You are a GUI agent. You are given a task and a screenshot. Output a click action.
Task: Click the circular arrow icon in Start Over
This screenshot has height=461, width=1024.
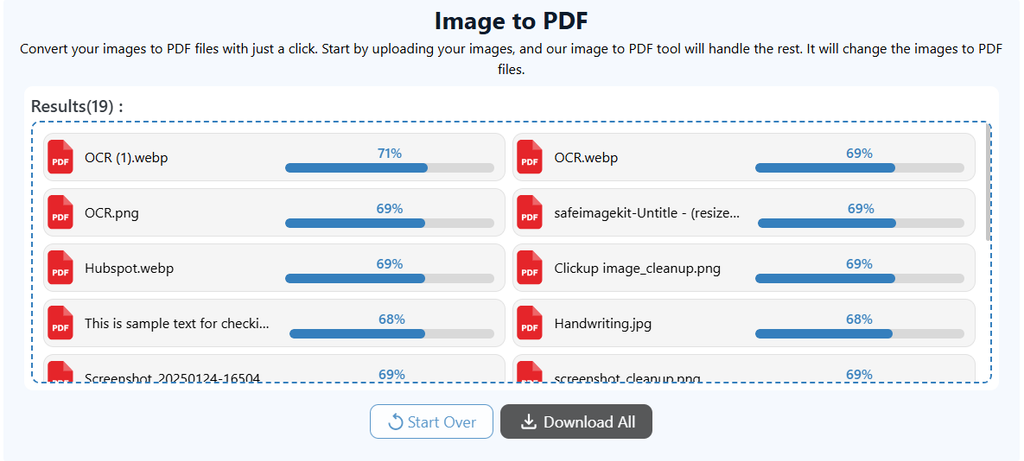(395, 422)
